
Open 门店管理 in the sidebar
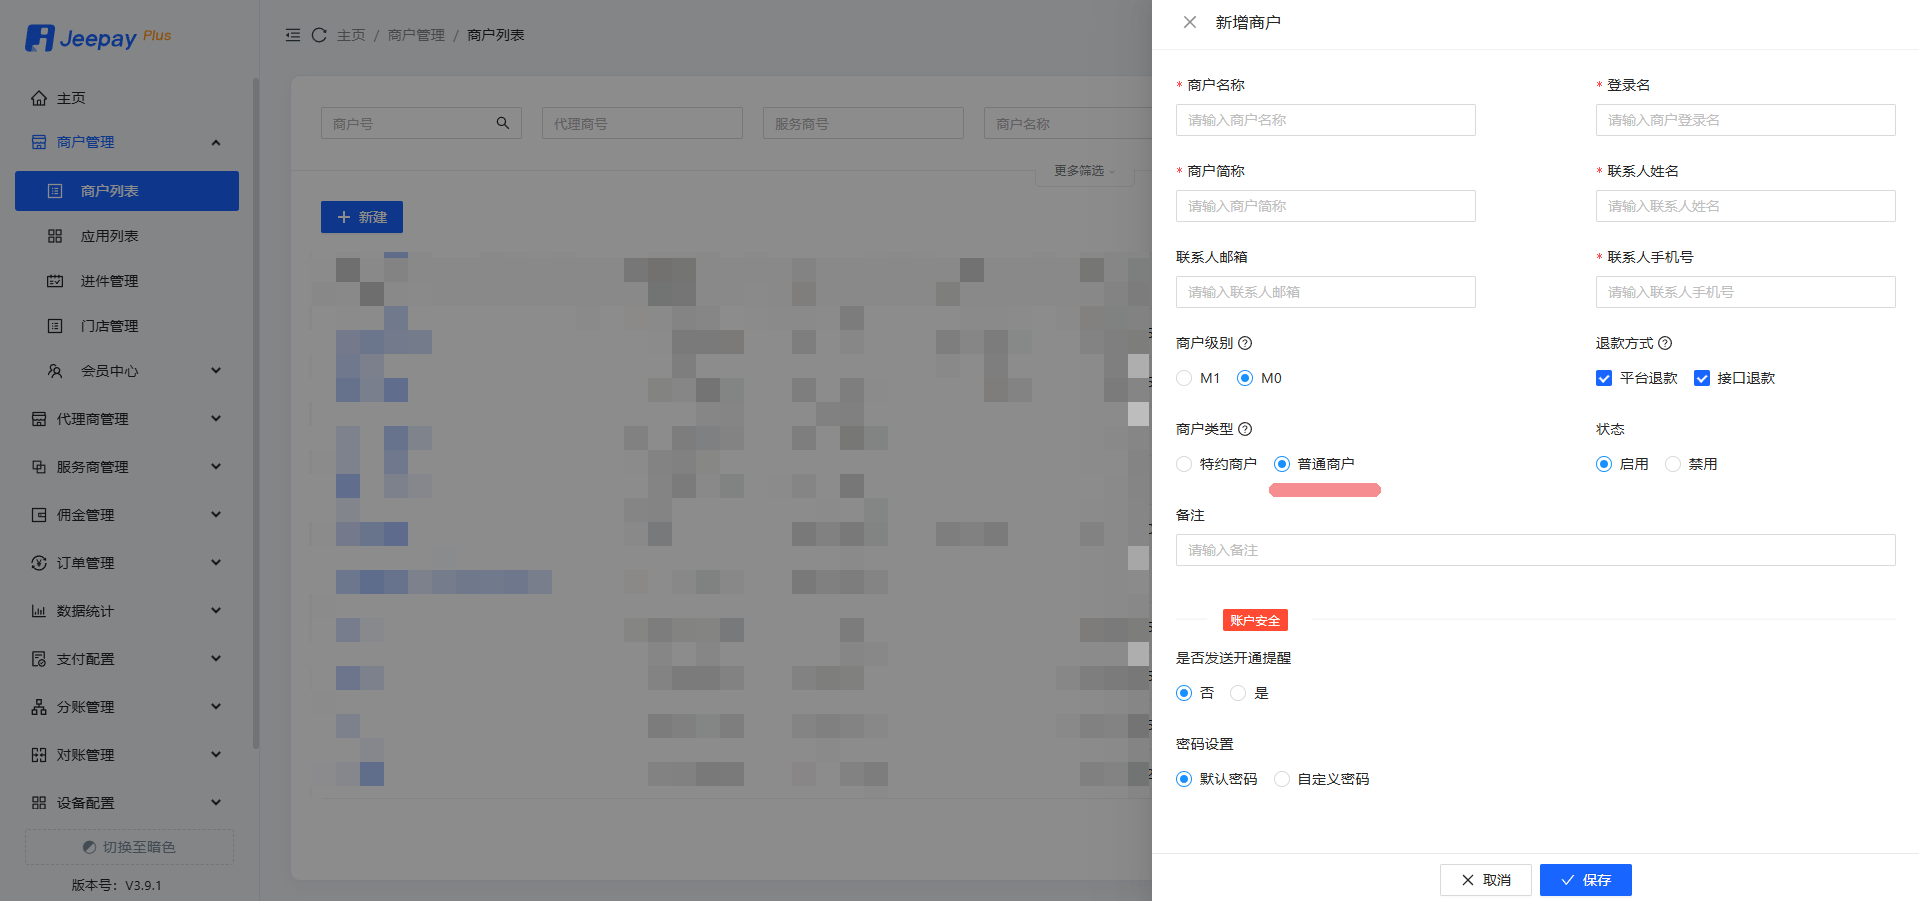click(x=109, y=326)
